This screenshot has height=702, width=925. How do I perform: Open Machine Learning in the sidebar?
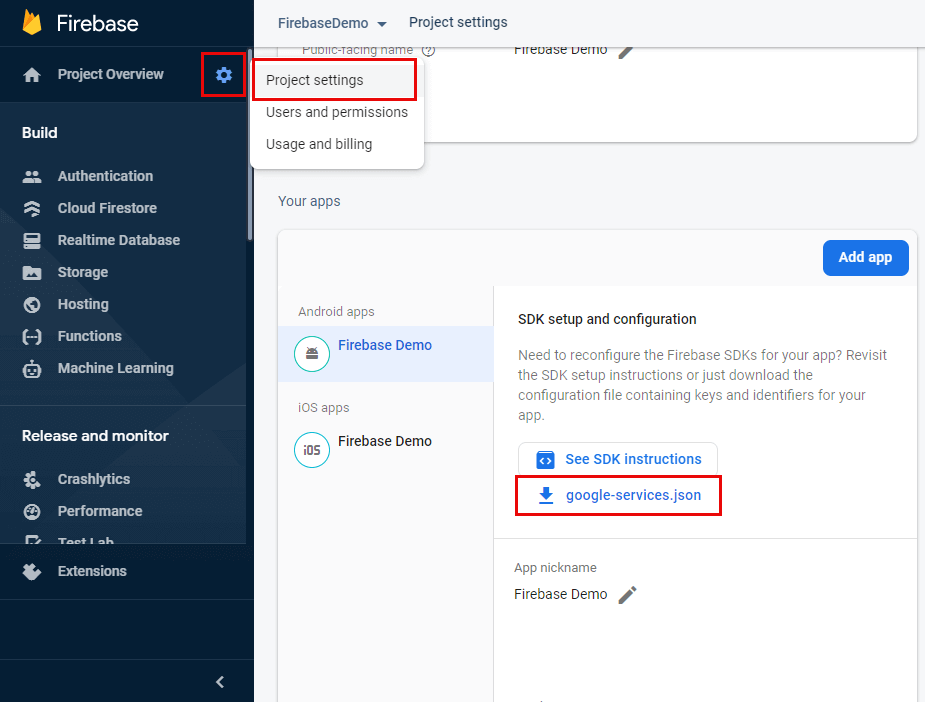point(116,368)
